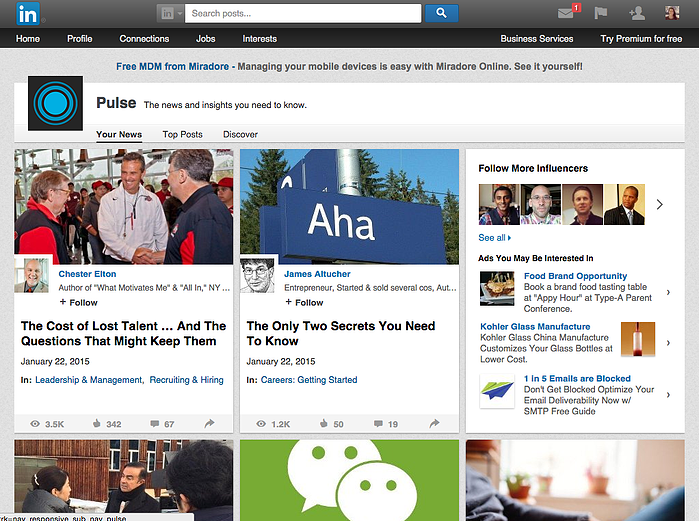Open James Altucher's author name link

317,274
